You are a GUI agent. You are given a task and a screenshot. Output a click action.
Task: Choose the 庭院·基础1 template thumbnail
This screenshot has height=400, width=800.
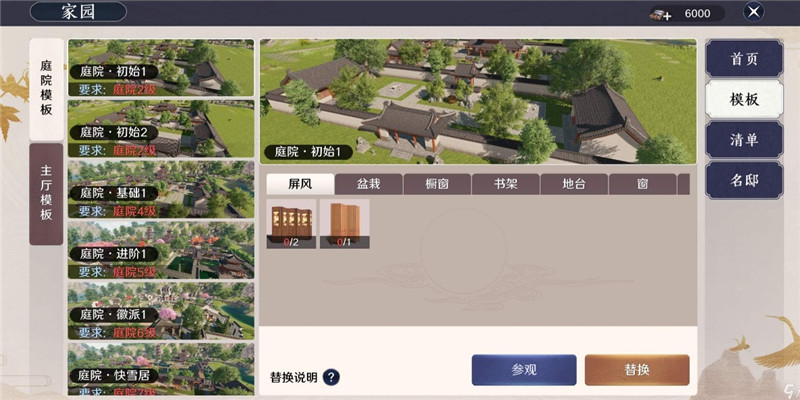[x=161, y=189]
